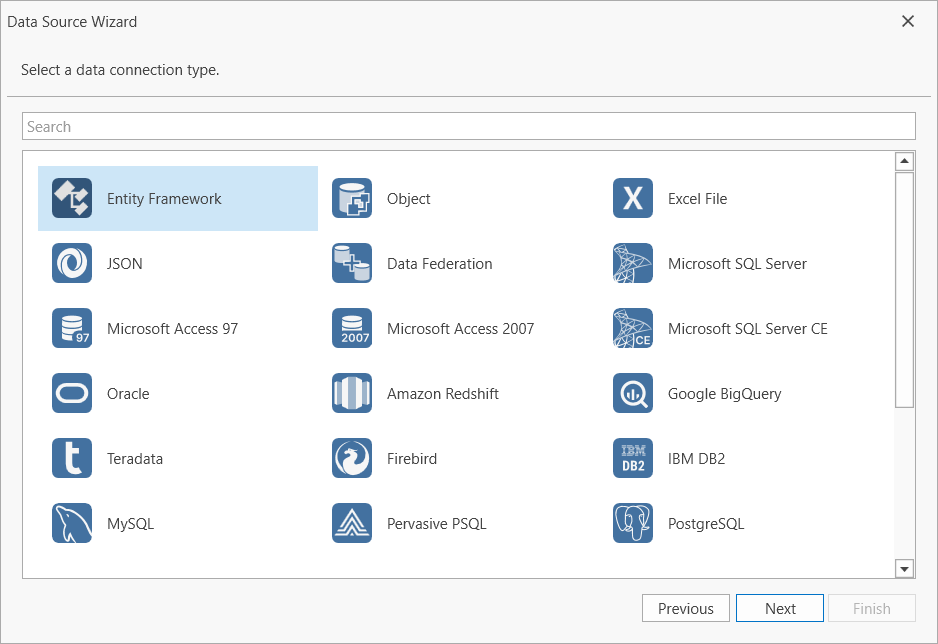938x644 pixels.
Task: Pick the Teradata connection icon
Action: click(70, 458)
